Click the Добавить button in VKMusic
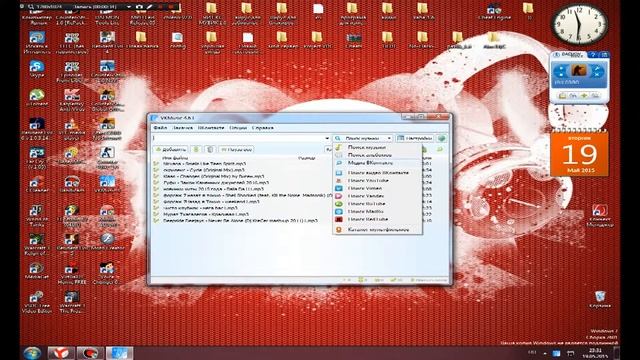Screen dimensions: 640x360 click(x=171, y=149)
